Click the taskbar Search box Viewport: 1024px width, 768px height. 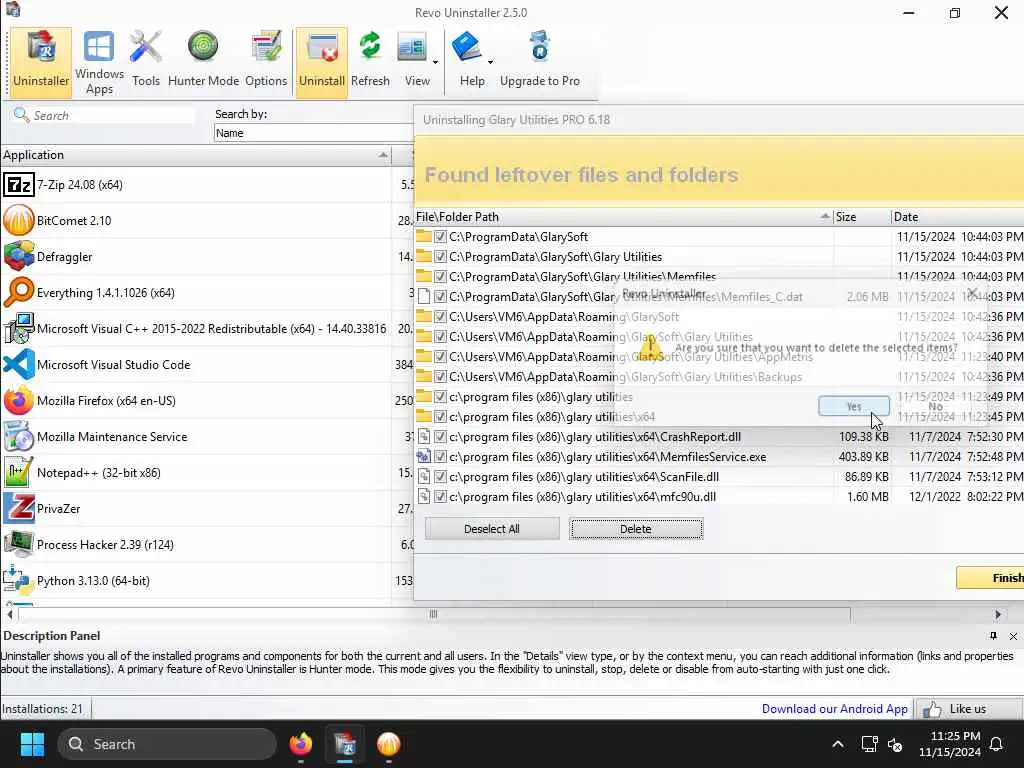click(167, 744)
